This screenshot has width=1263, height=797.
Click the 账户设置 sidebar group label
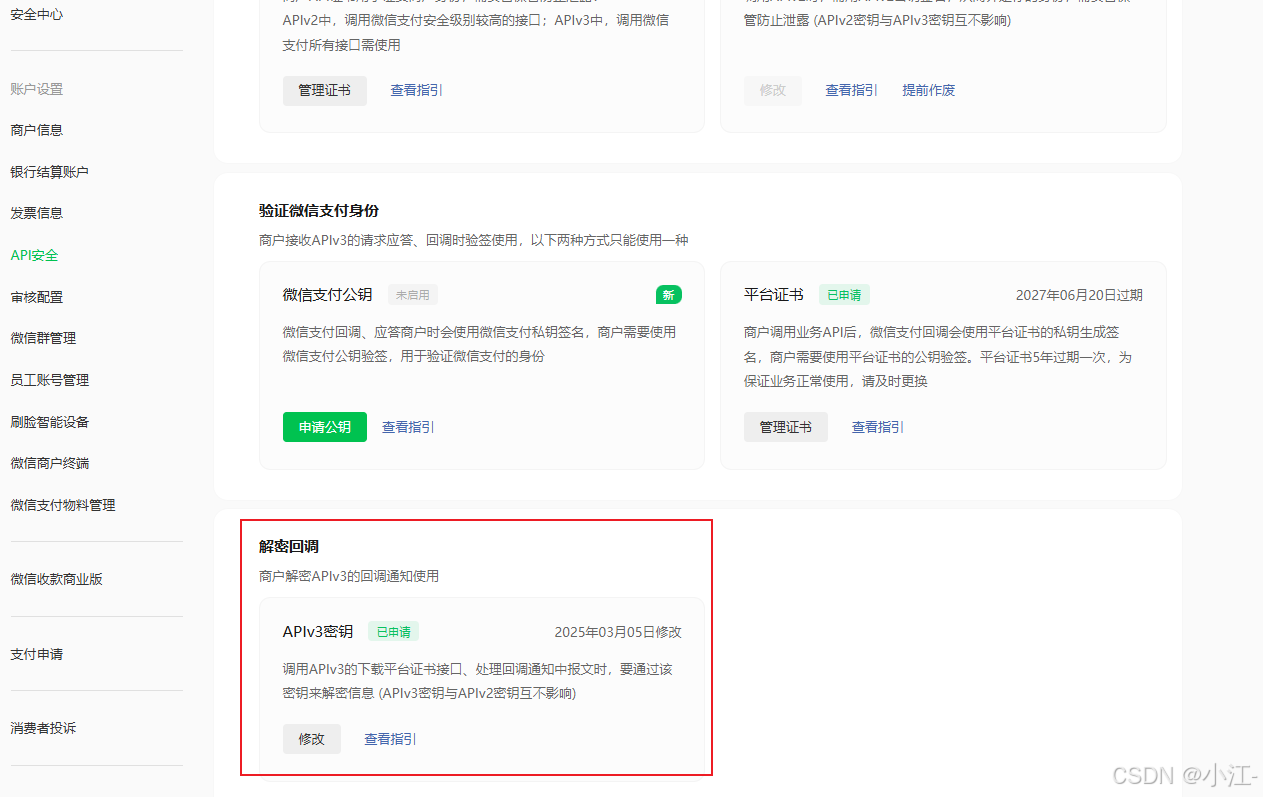pos(37,89)
